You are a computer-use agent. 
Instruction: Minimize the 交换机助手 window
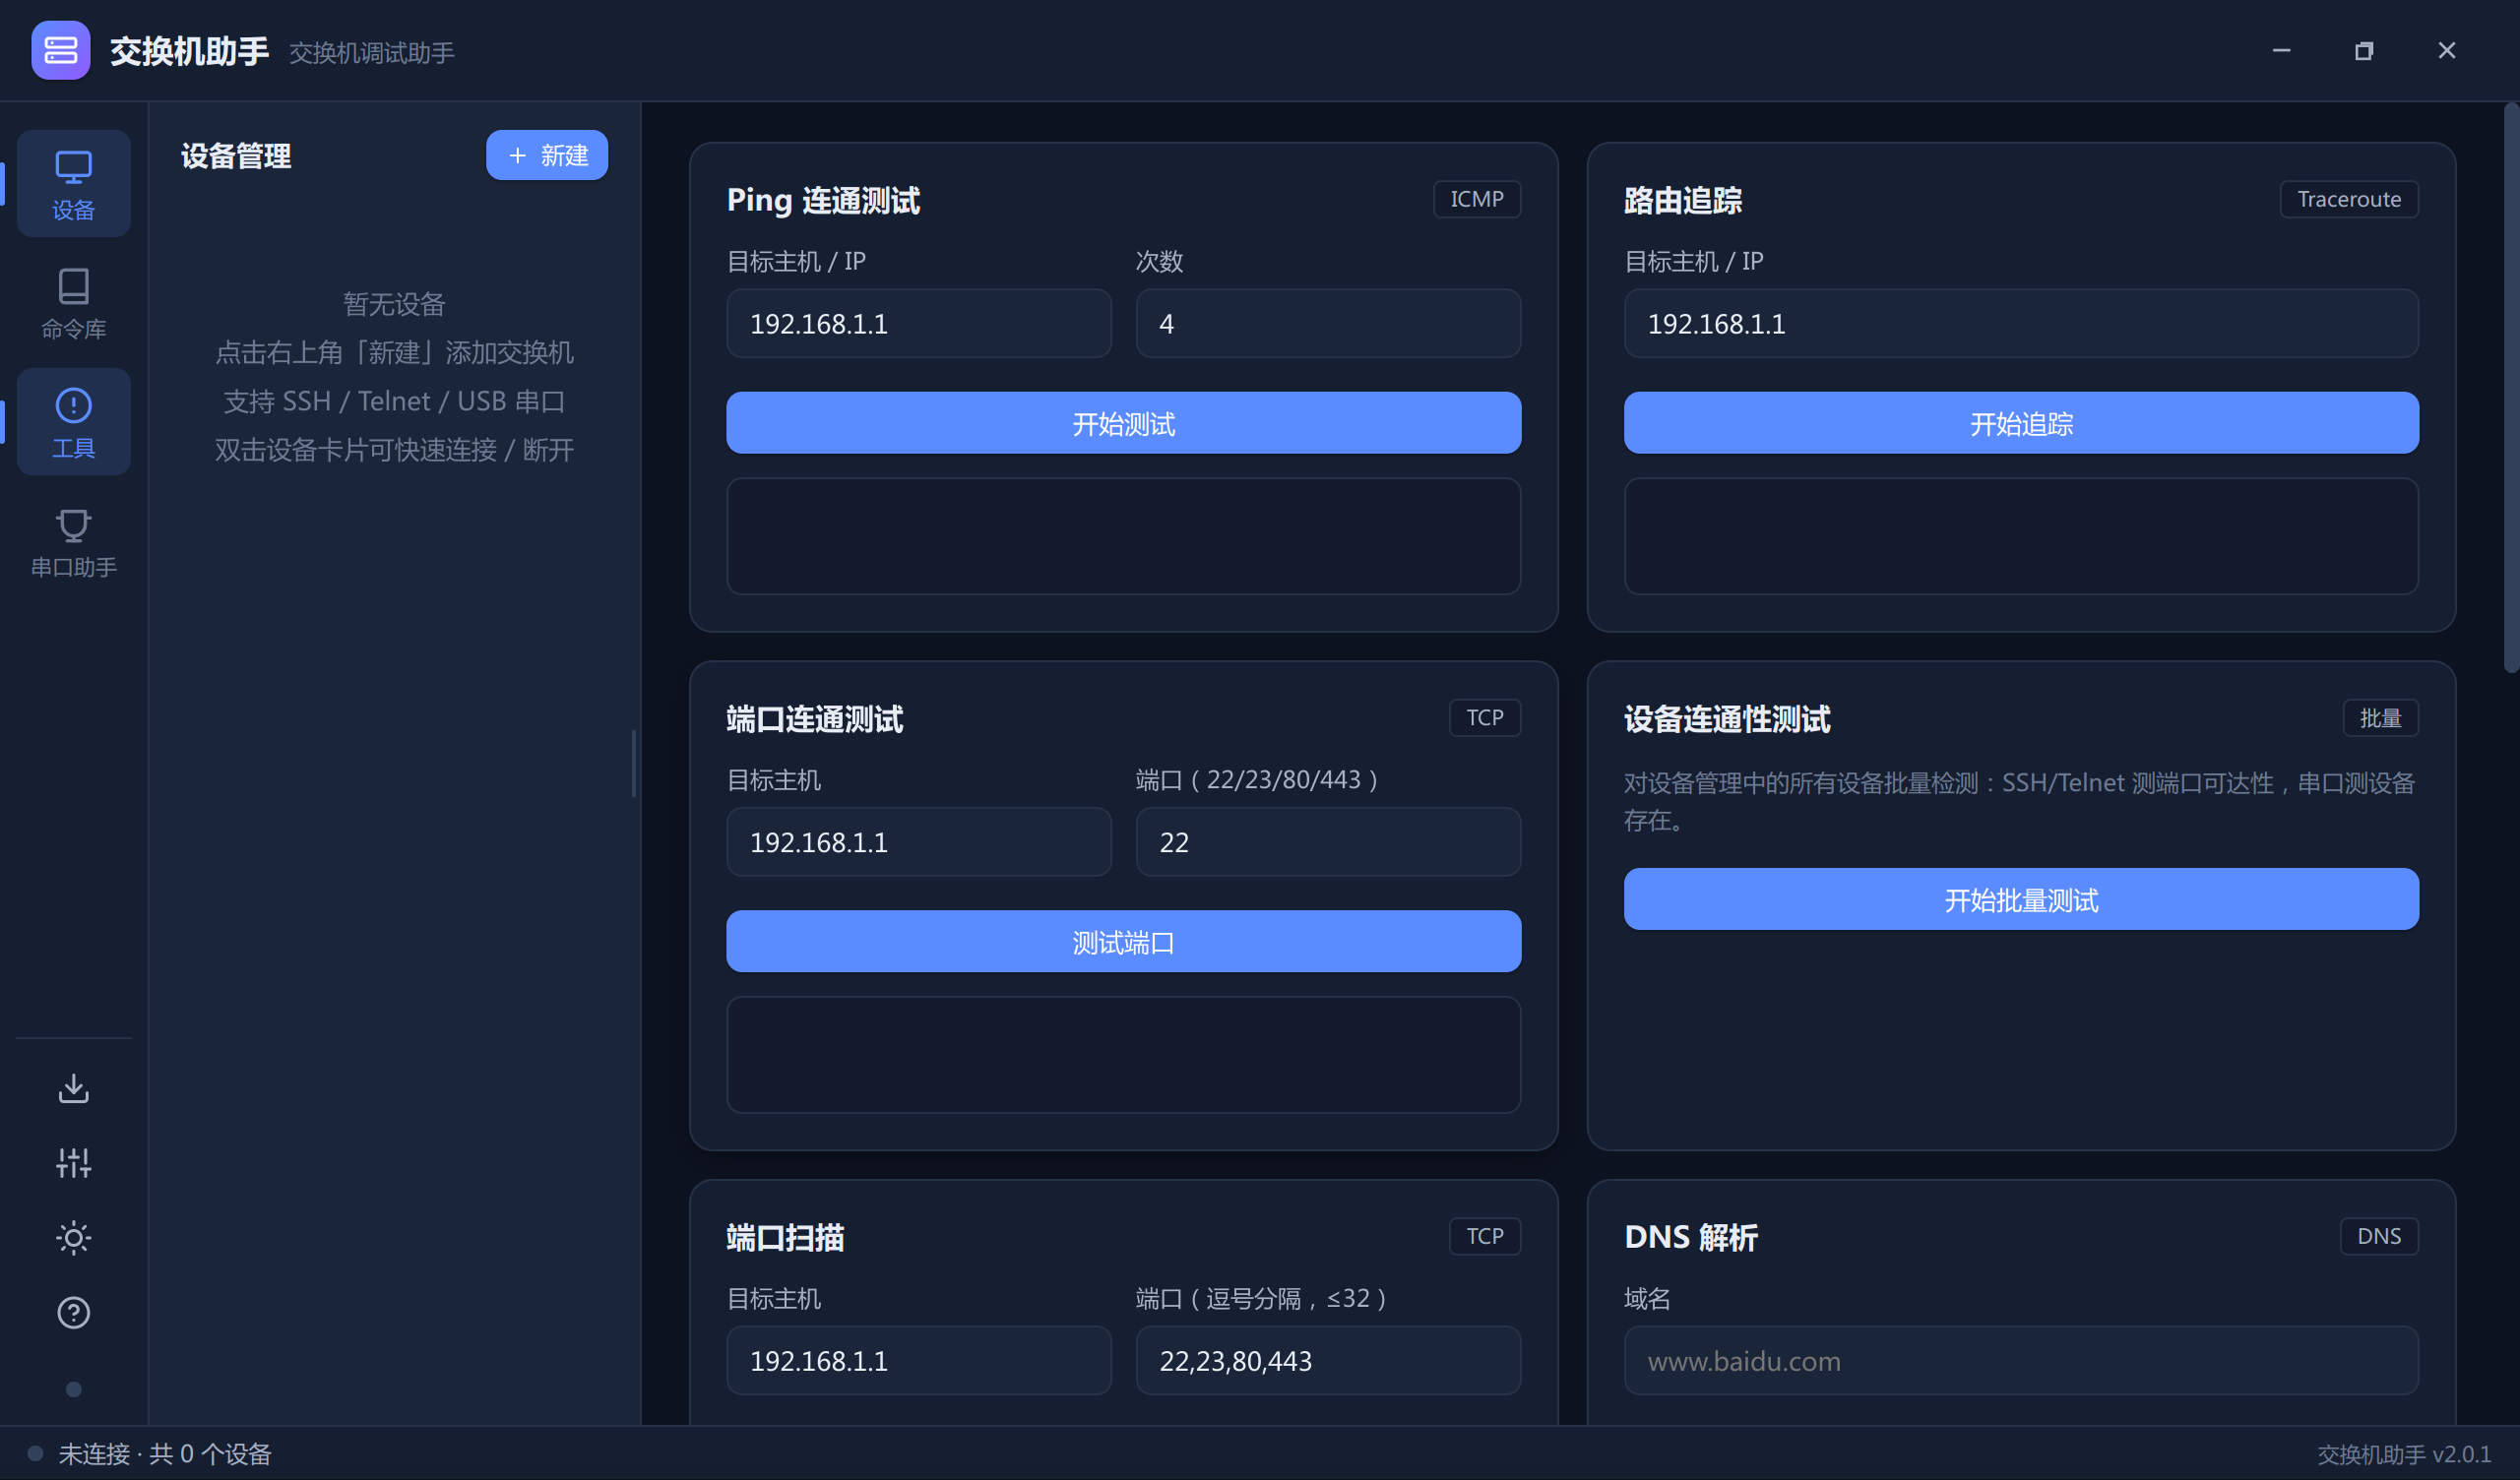click(2281, 50)
